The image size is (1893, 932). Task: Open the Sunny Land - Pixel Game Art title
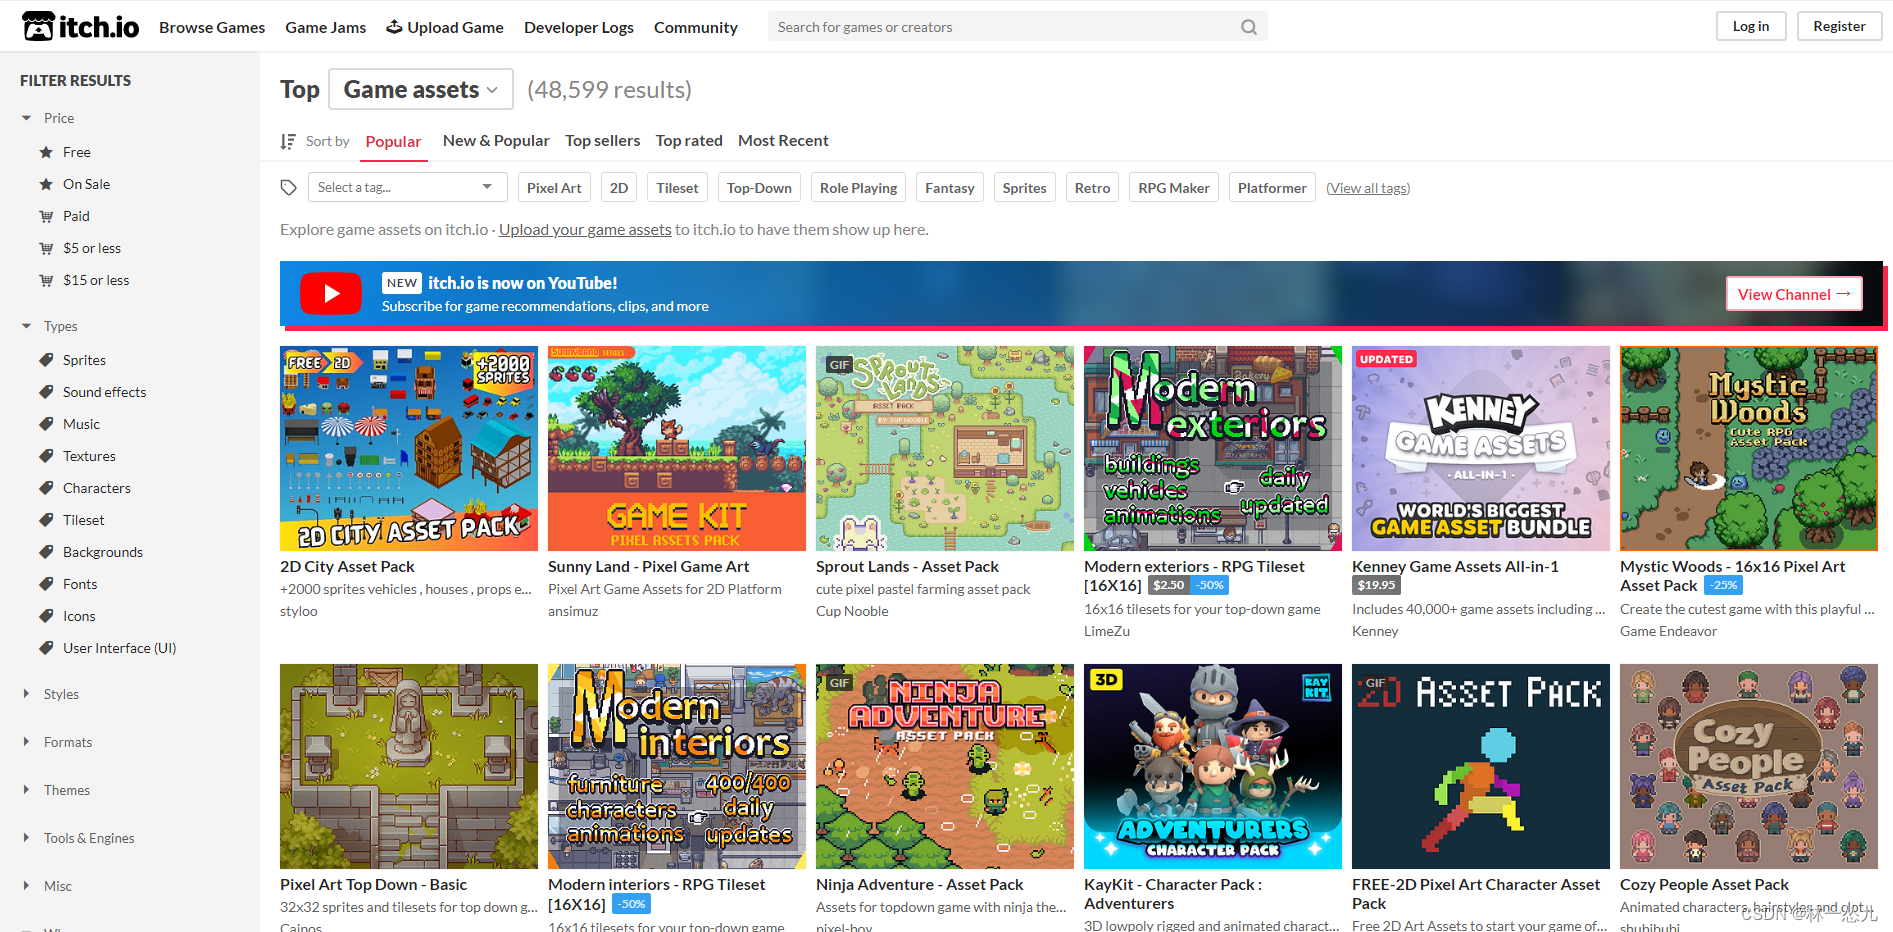pos(648,567)
